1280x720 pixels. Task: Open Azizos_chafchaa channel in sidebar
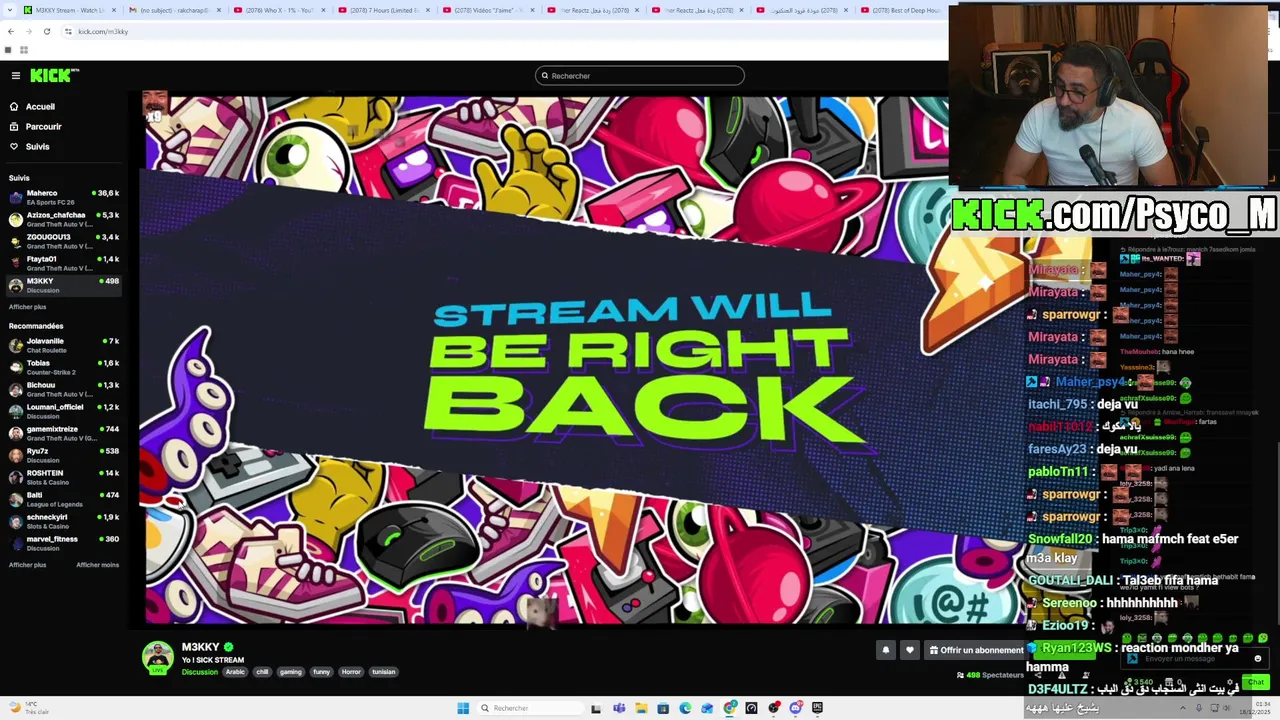(64, 219)
